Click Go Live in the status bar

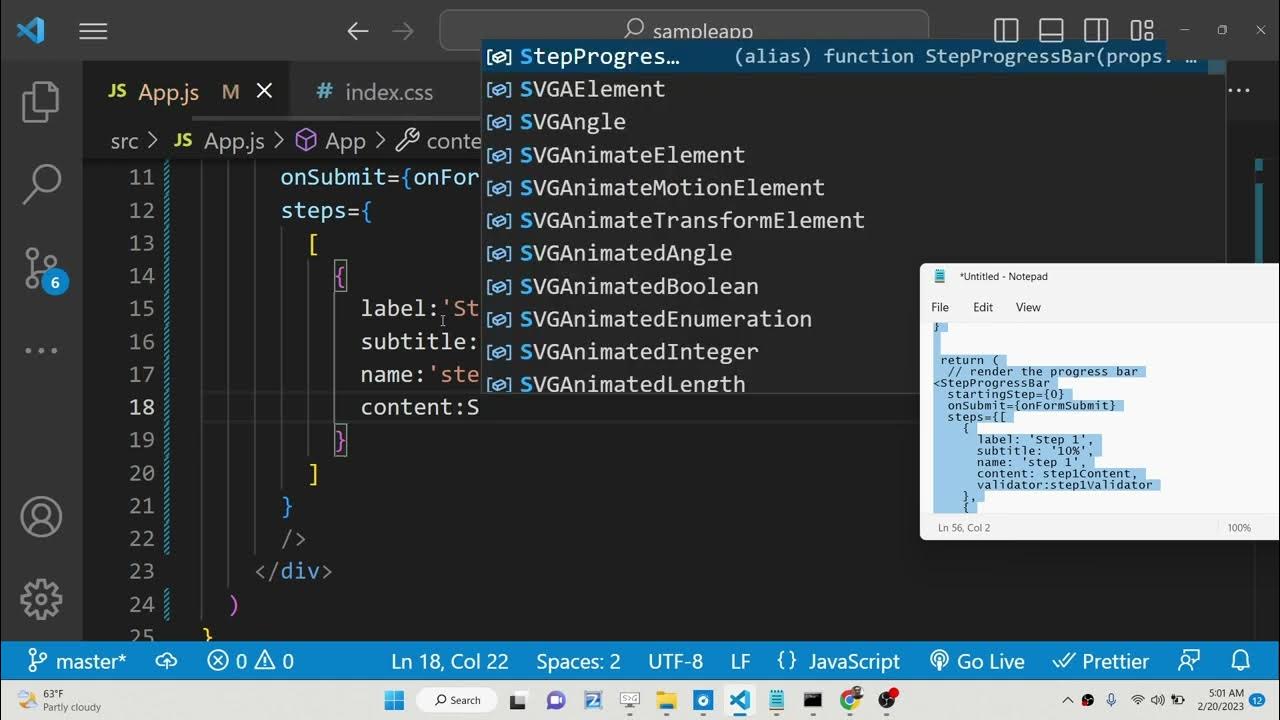(977, 661)
